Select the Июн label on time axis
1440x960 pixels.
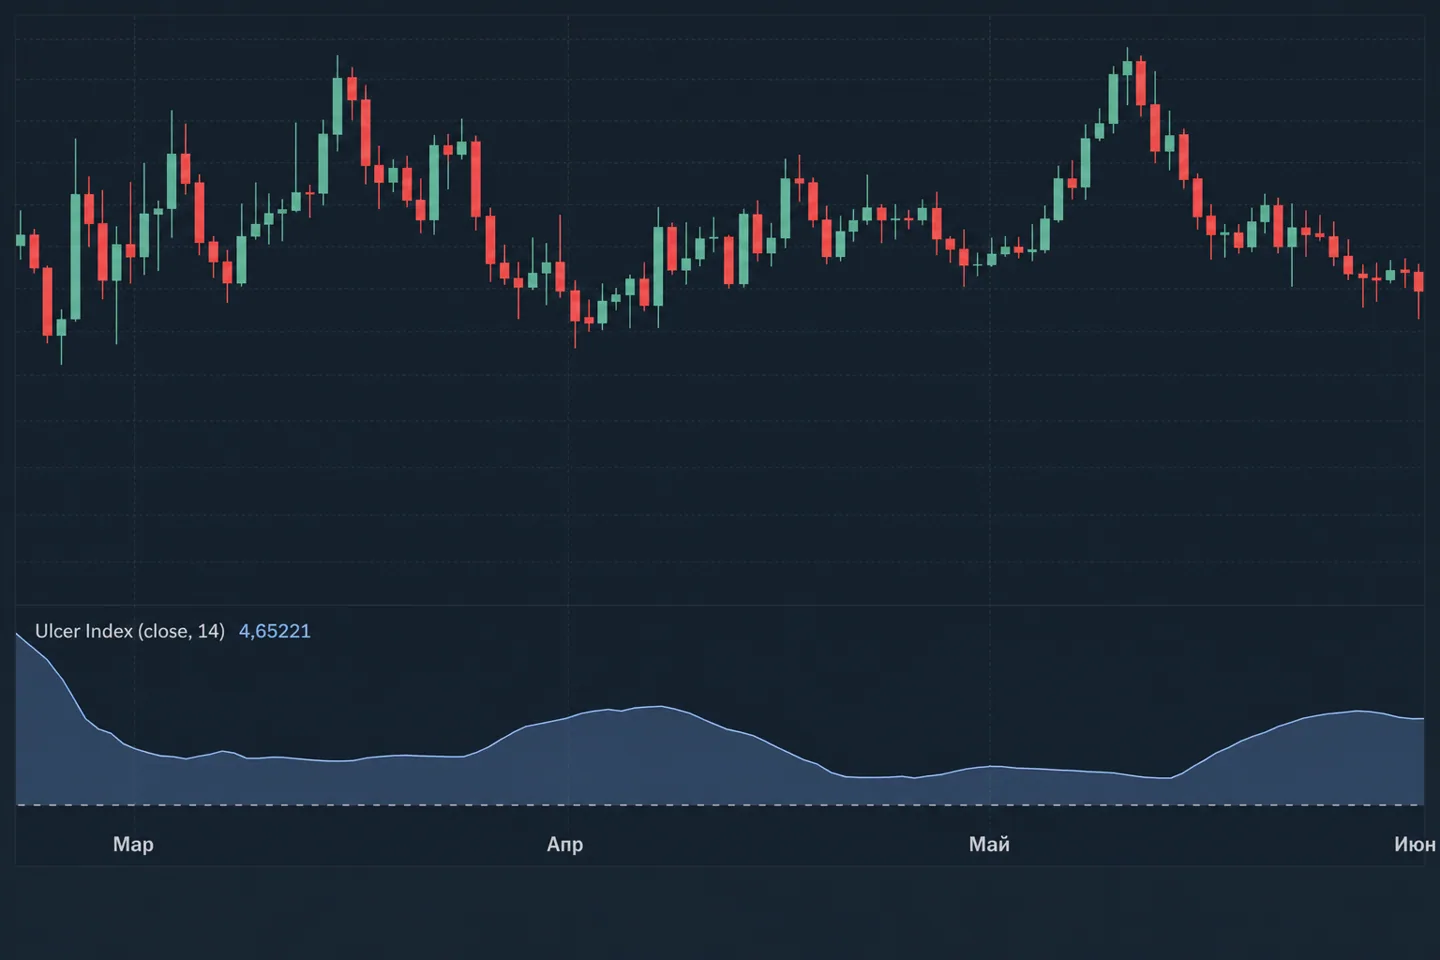1414,844
